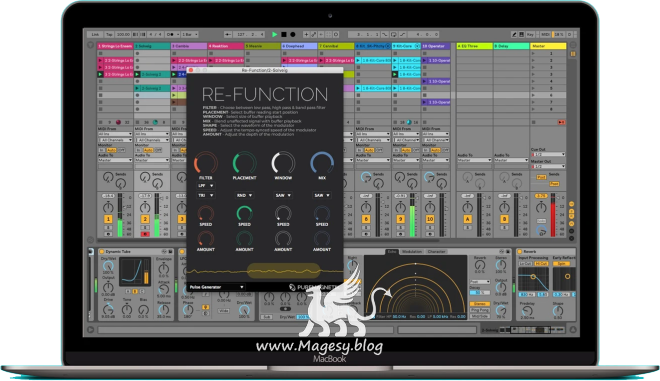The height and width of the screenshot is (381, 660).
Task: Click the yellow buffer waveform display in plugin
Action: click(x=283, y=271)
